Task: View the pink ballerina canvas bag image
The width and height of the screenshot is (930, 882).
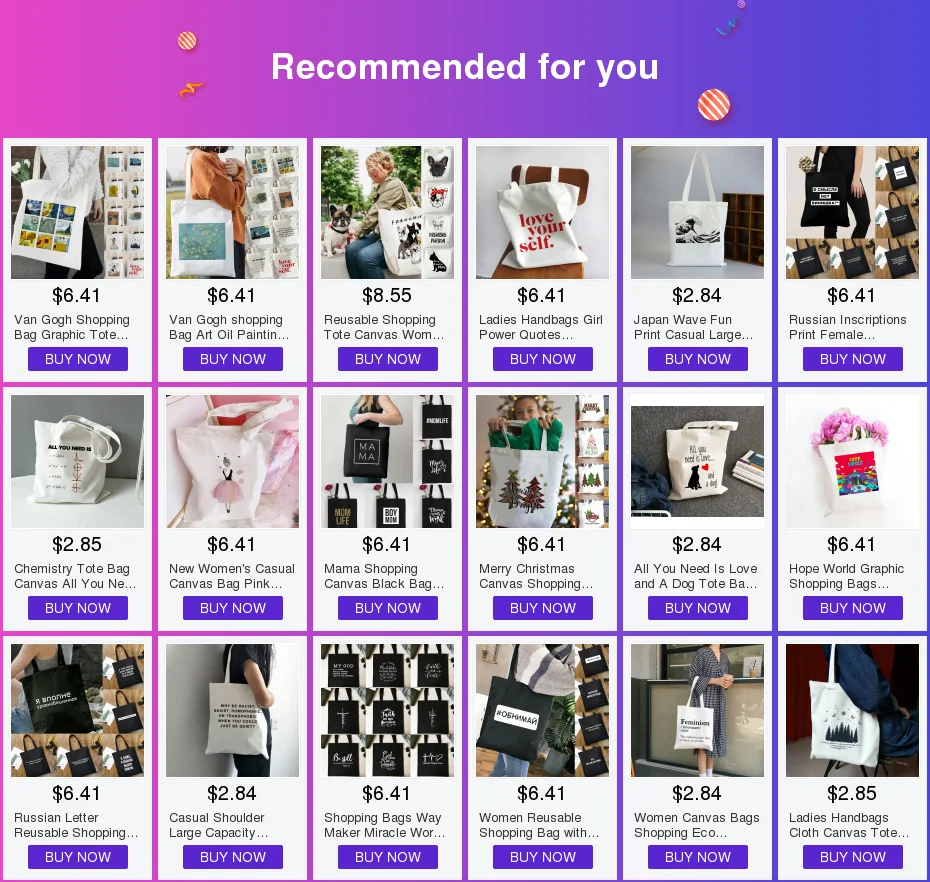Action: (x=232, y=461)
